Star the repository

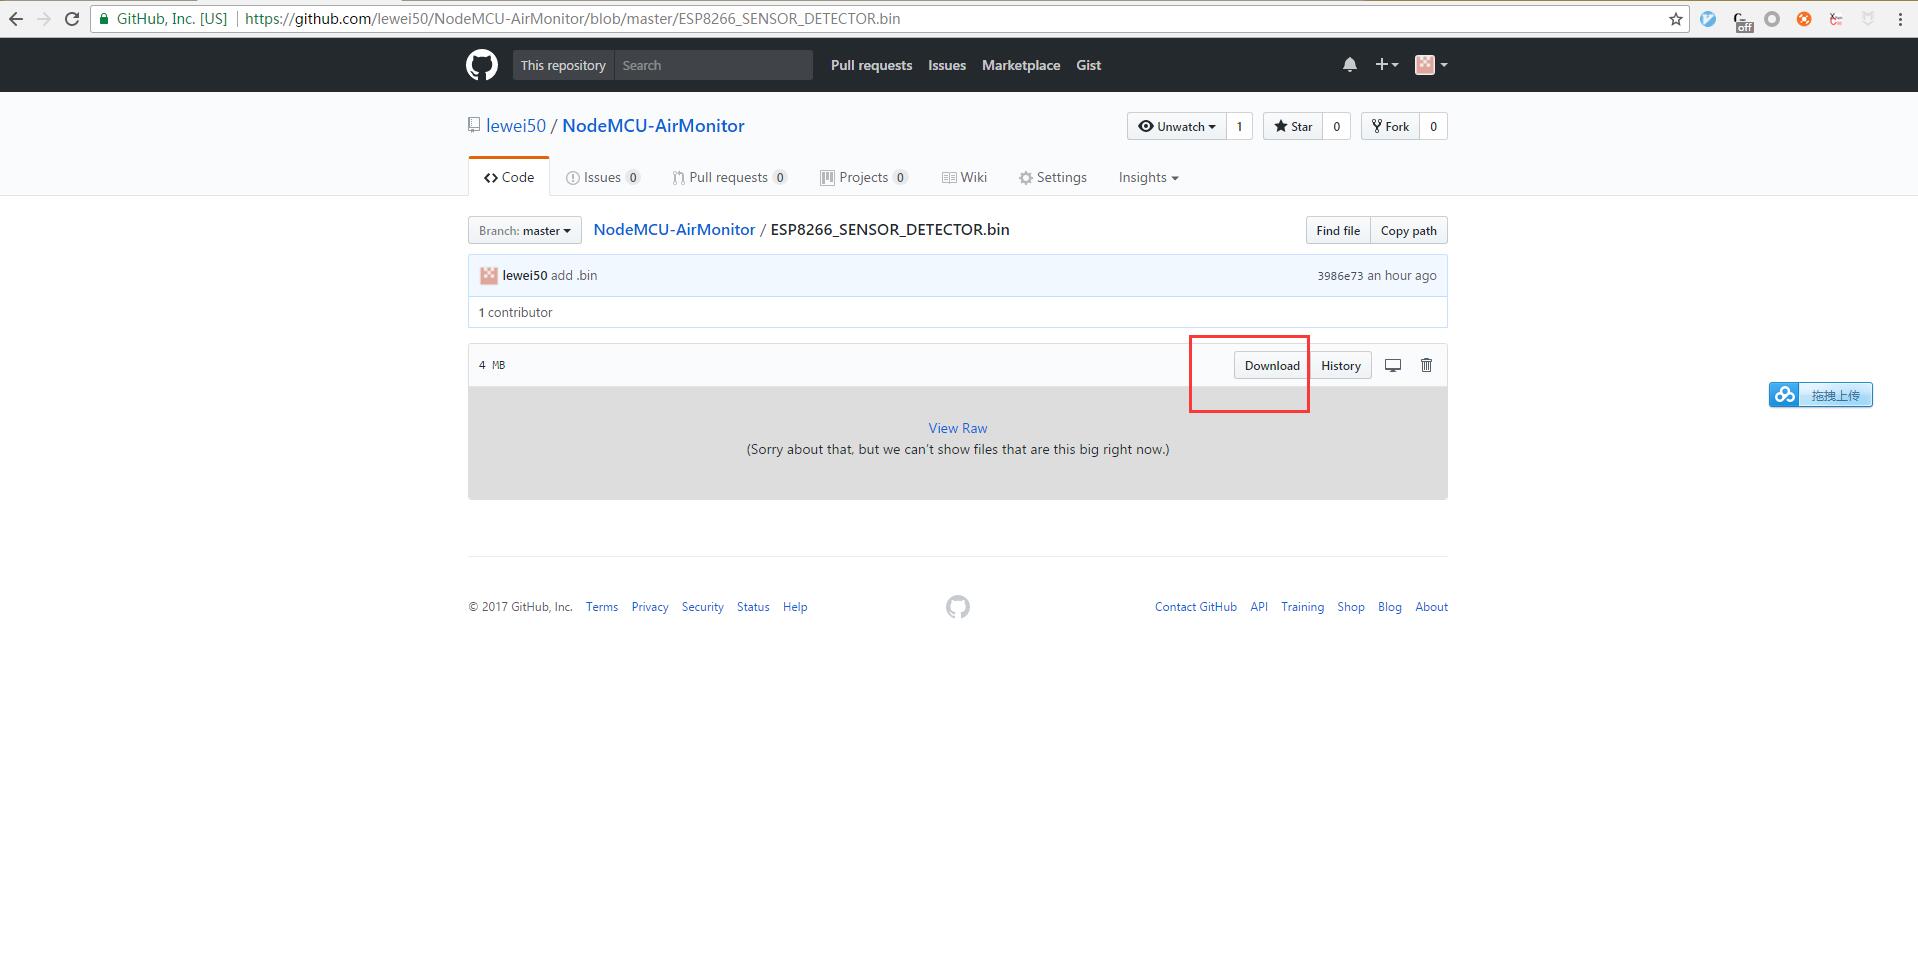1292,126
